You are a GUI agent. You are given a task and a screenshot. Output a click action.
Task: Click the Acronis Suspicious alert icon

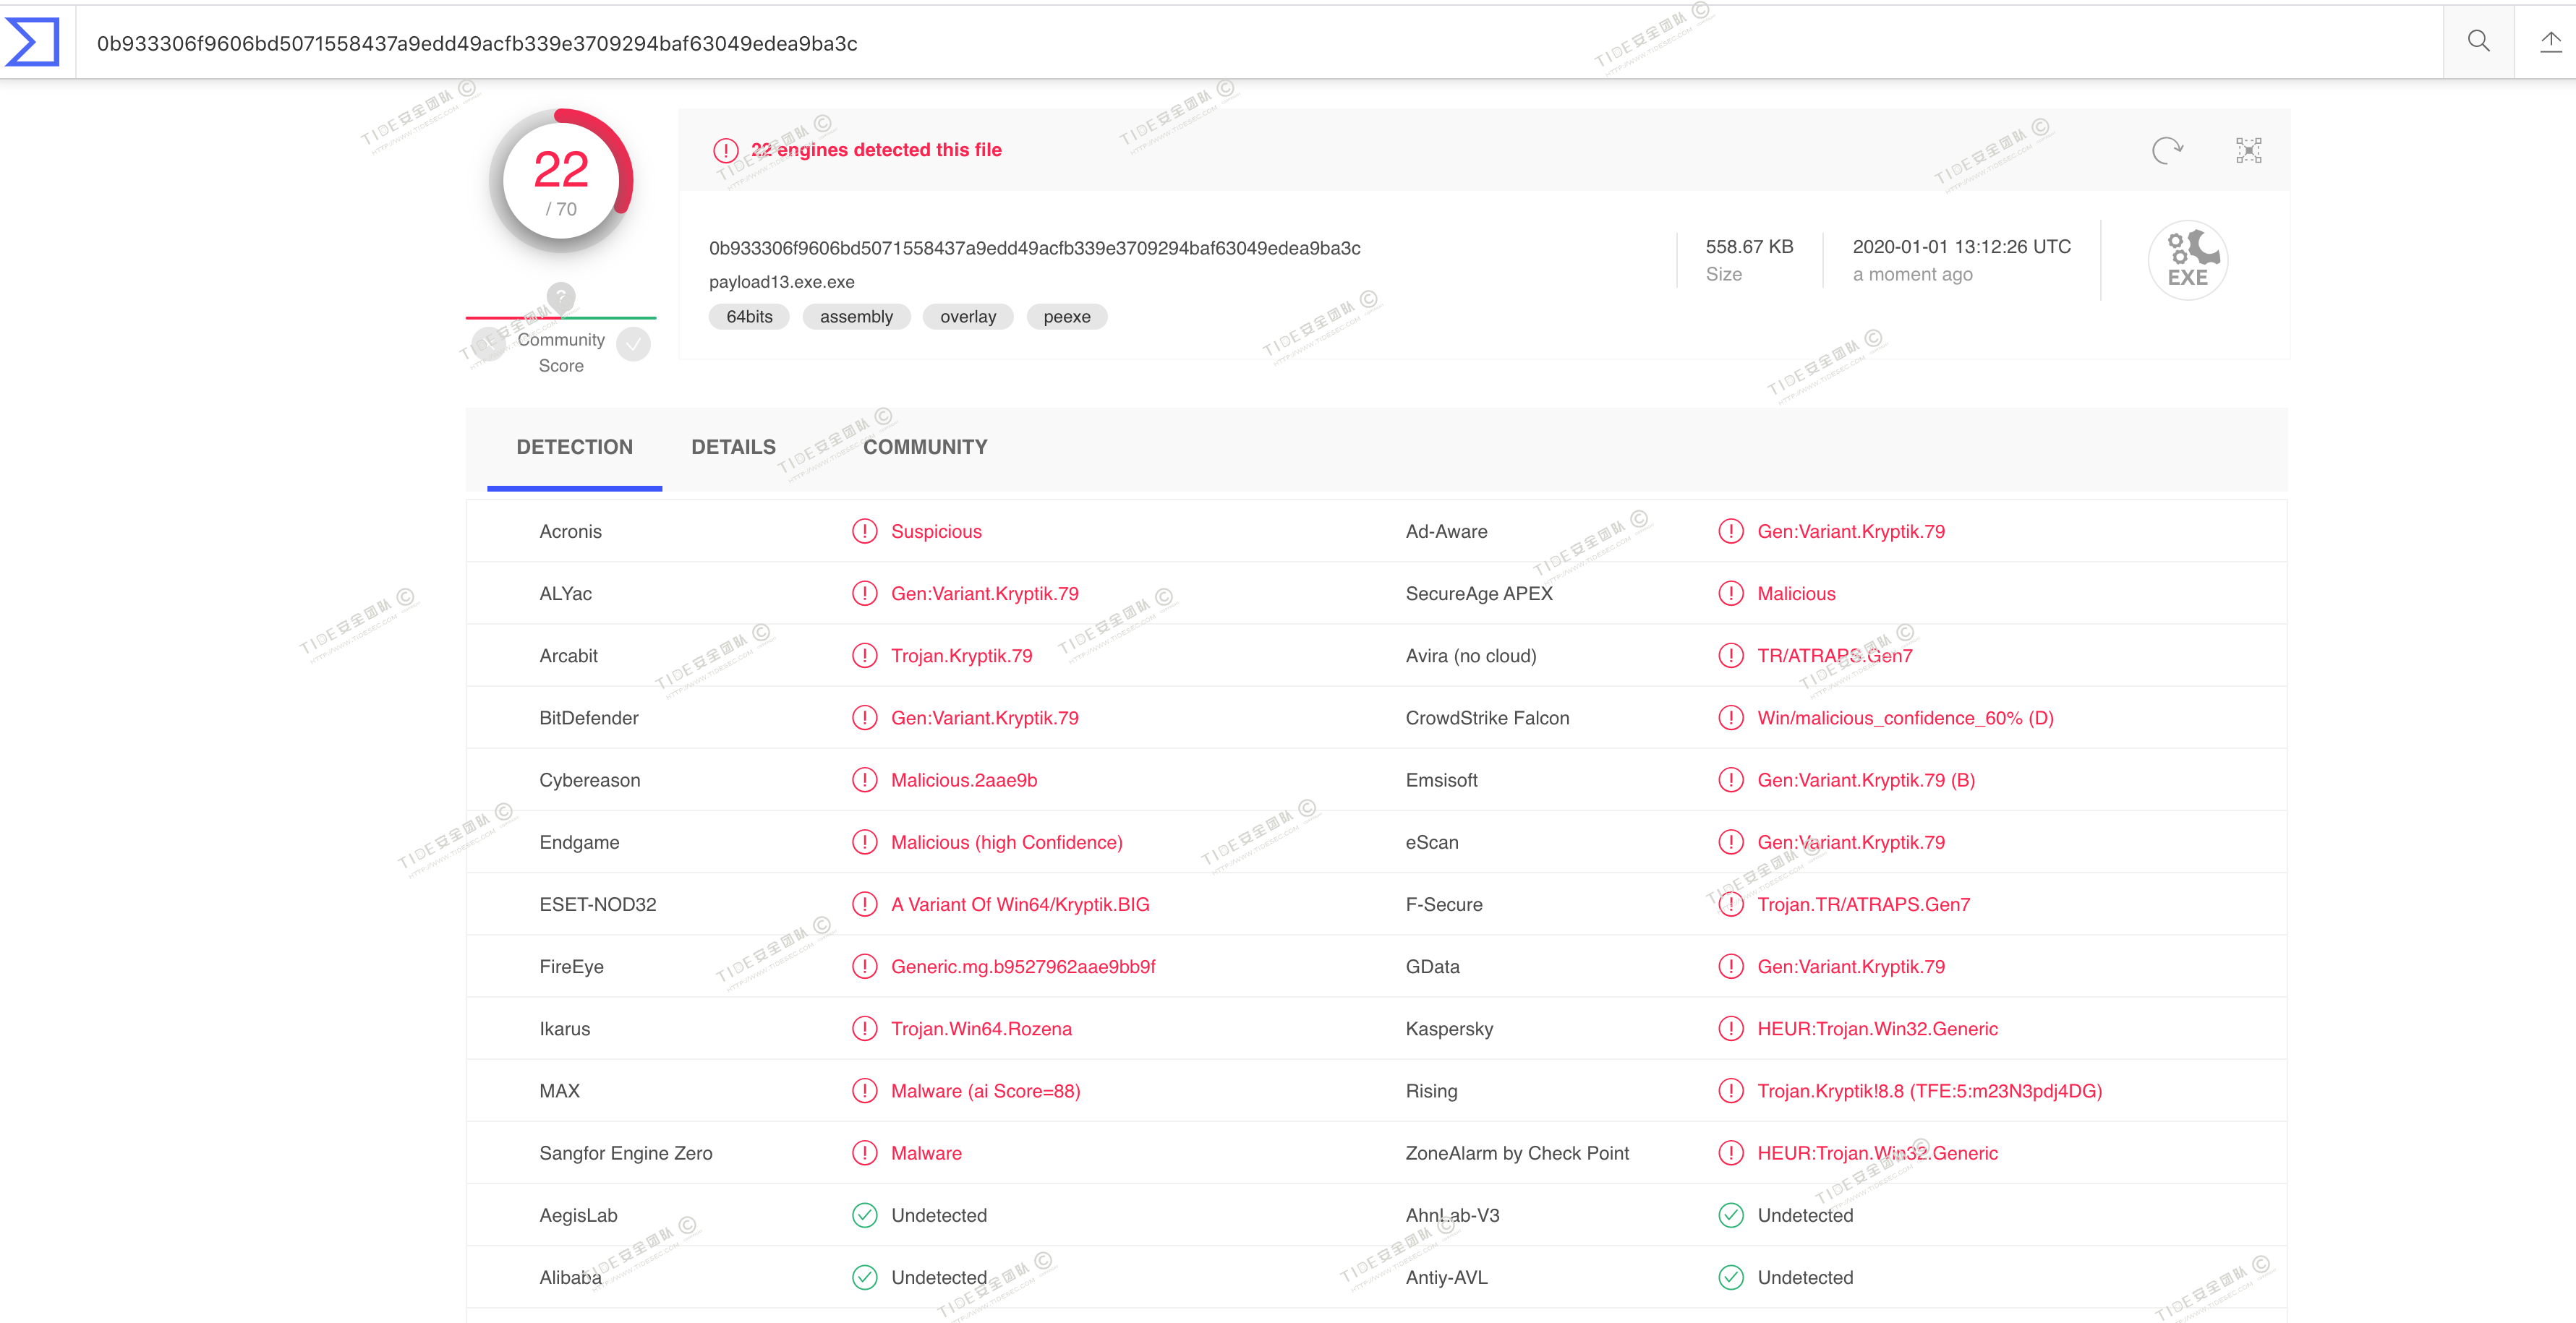click(864, 531)
